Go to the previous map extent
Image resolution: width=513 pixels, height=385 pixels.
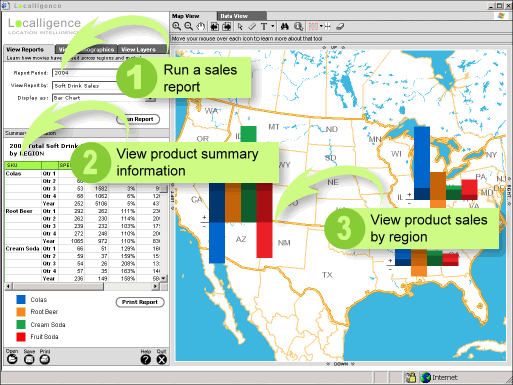click(x=215, y=27)
